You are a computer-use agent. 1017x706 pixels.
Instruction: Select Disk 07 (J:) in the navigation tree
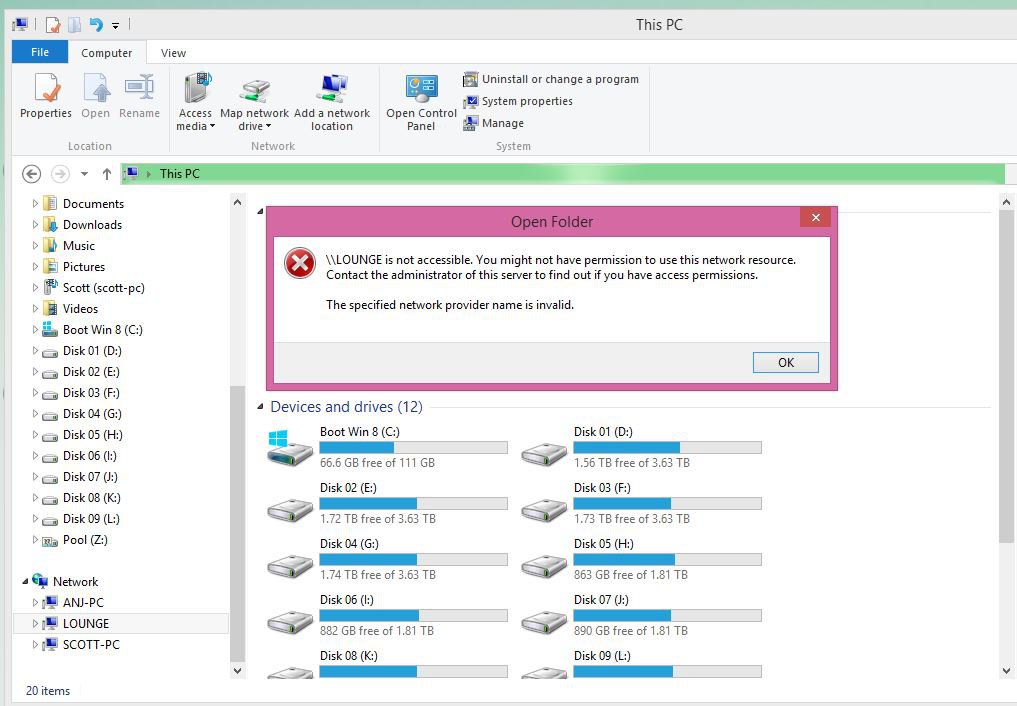(x=90, y=477)
